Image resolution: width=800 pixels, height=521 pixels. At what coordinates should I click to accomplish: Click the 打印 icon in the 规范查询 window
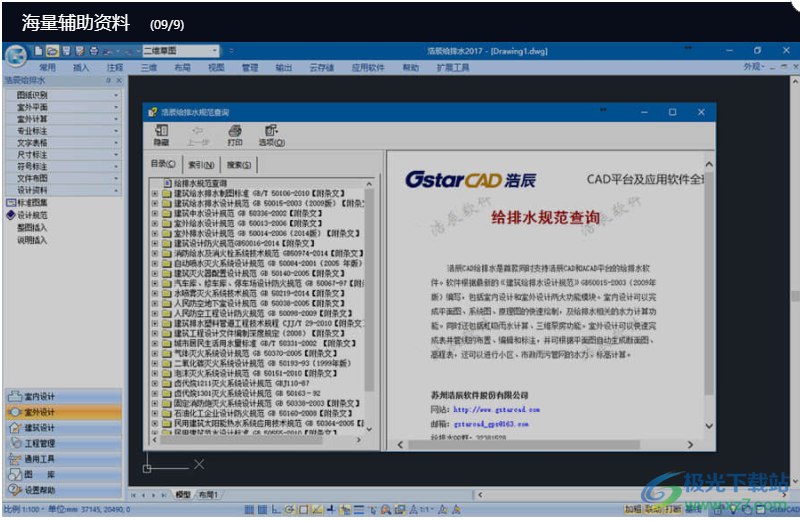[235, 135]
